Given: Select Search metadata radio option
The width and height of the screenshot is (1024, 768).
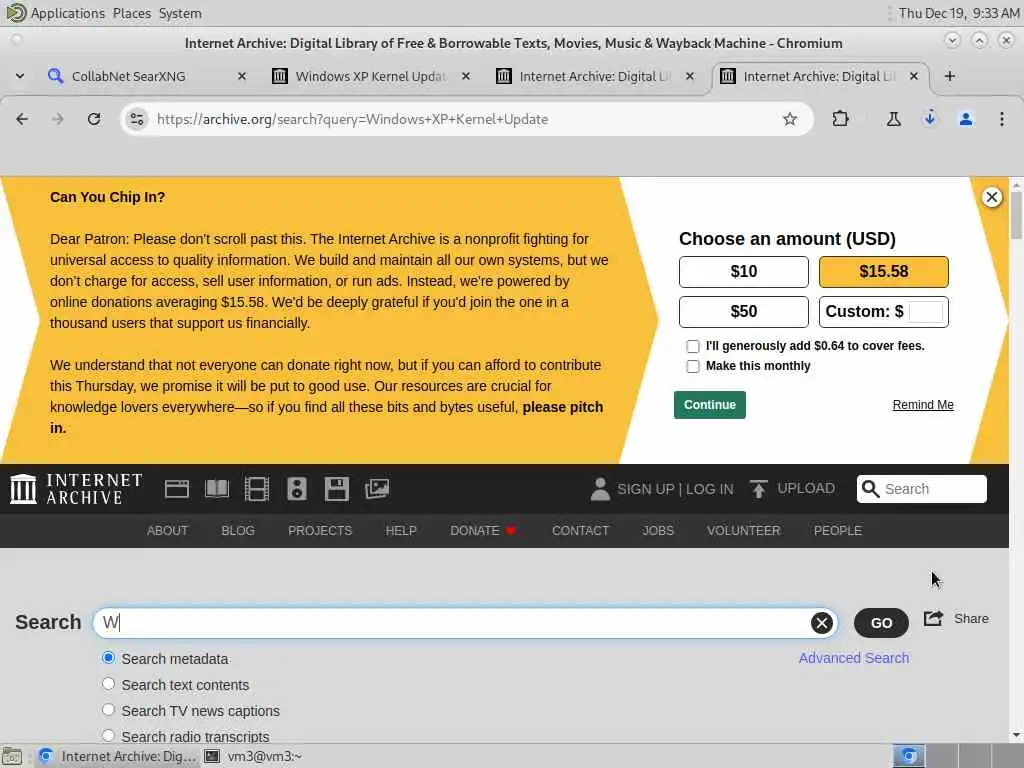Looking at the screenshot, I should 108,658.
